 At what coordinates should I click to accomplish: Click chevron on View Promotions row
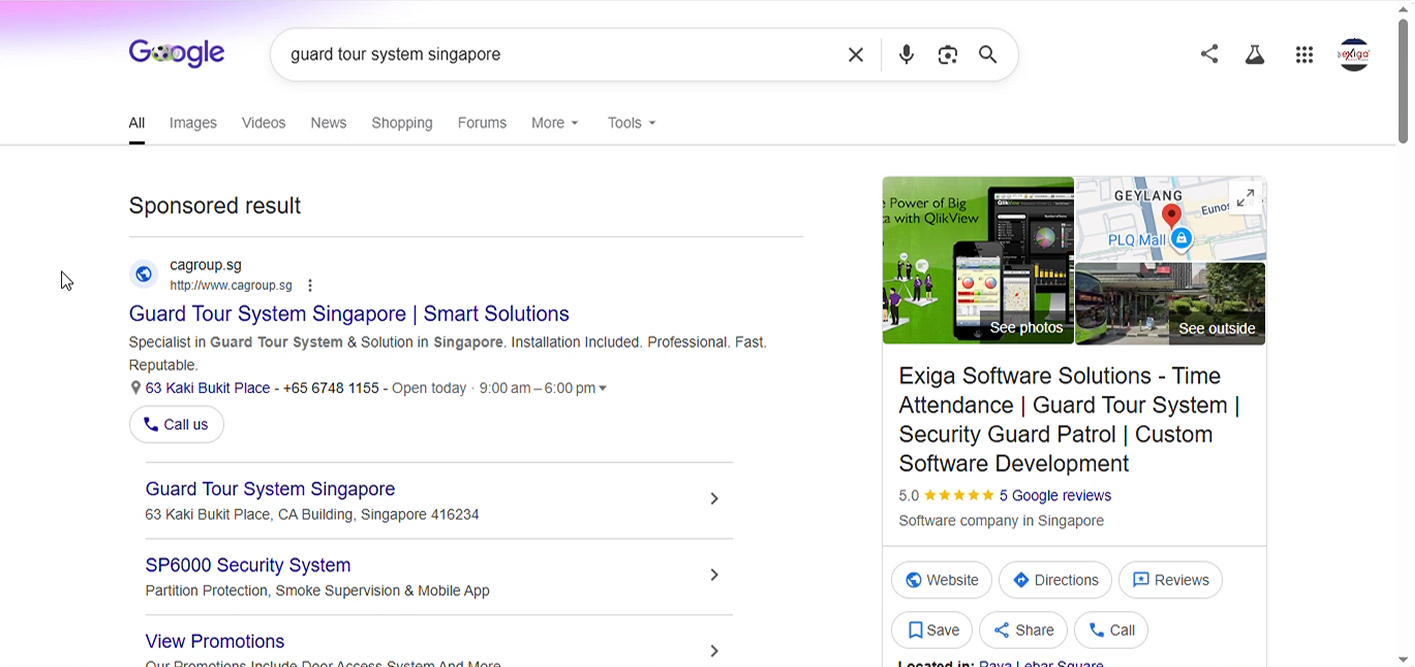(x=714, y=650)
